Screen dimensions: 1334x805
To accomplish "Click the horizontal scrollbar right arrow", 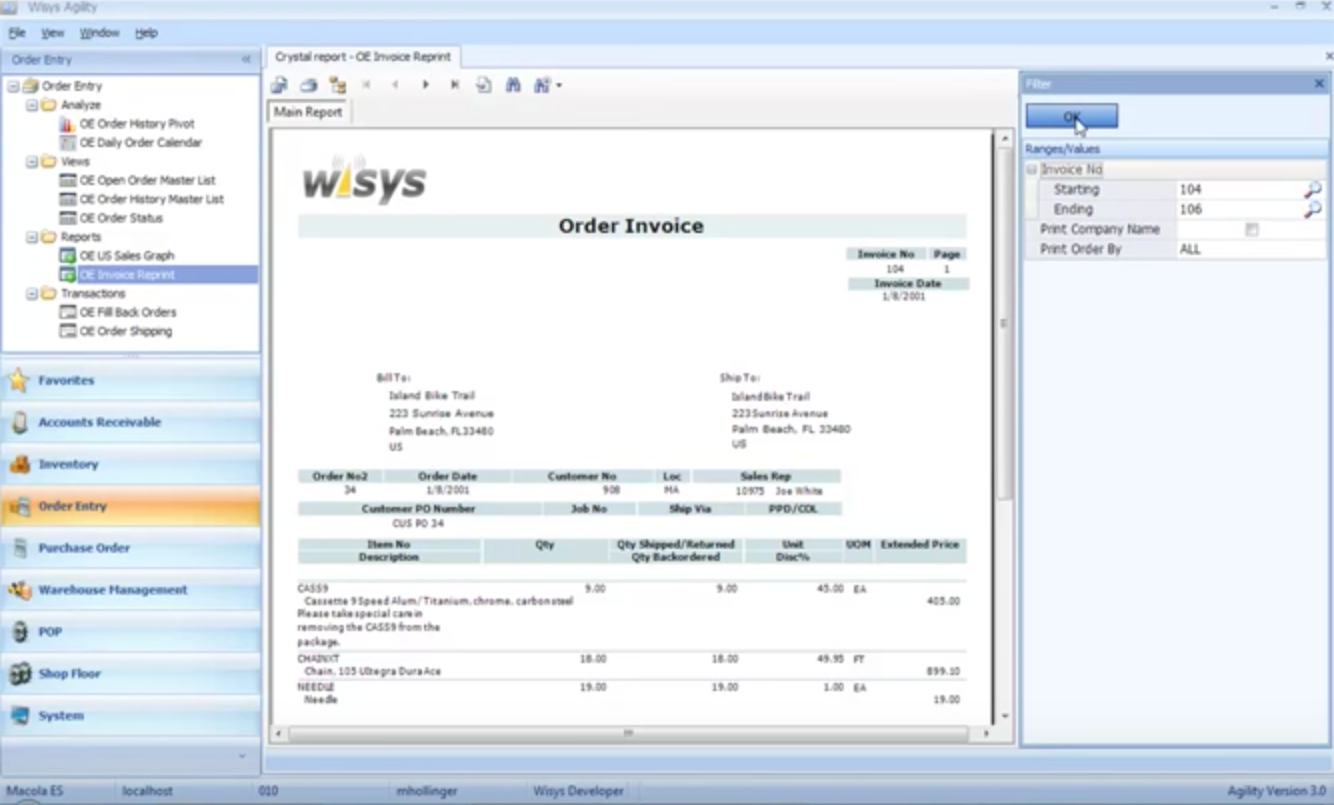I will (986, 734).
